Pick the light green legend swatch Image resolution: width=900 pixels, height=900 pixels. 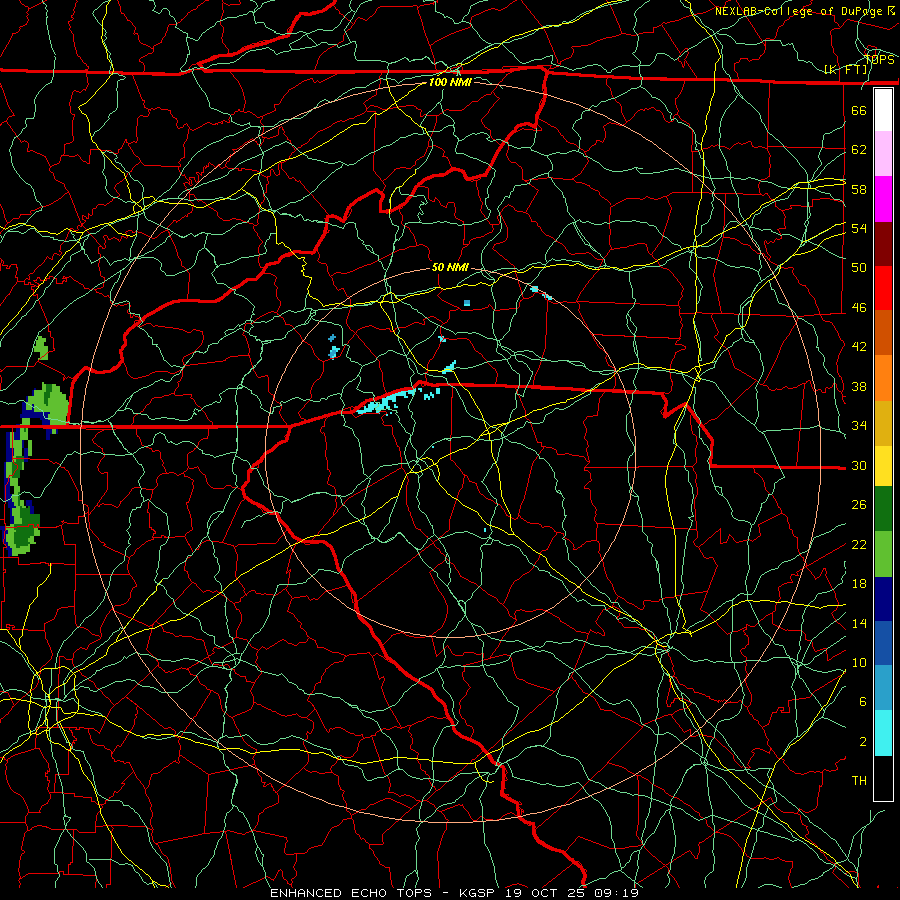tap(883, 554)
